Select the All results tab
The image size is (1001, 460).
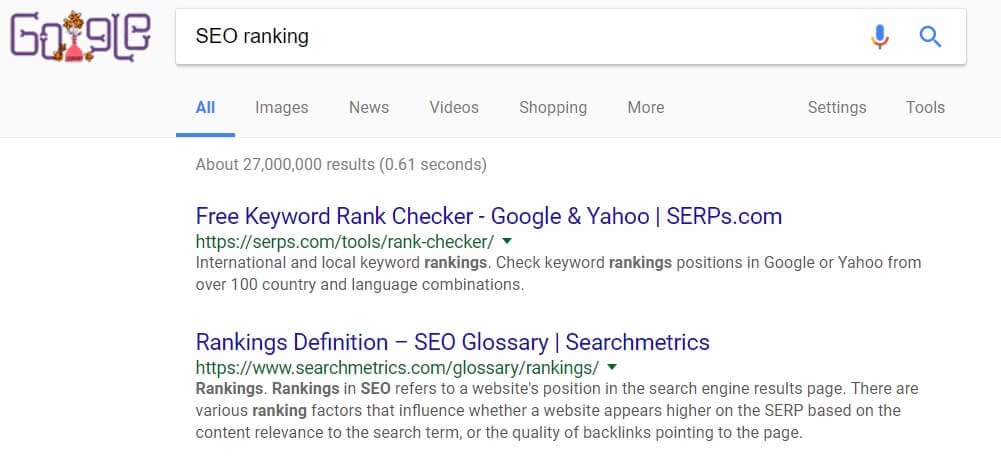pos(205,108)
